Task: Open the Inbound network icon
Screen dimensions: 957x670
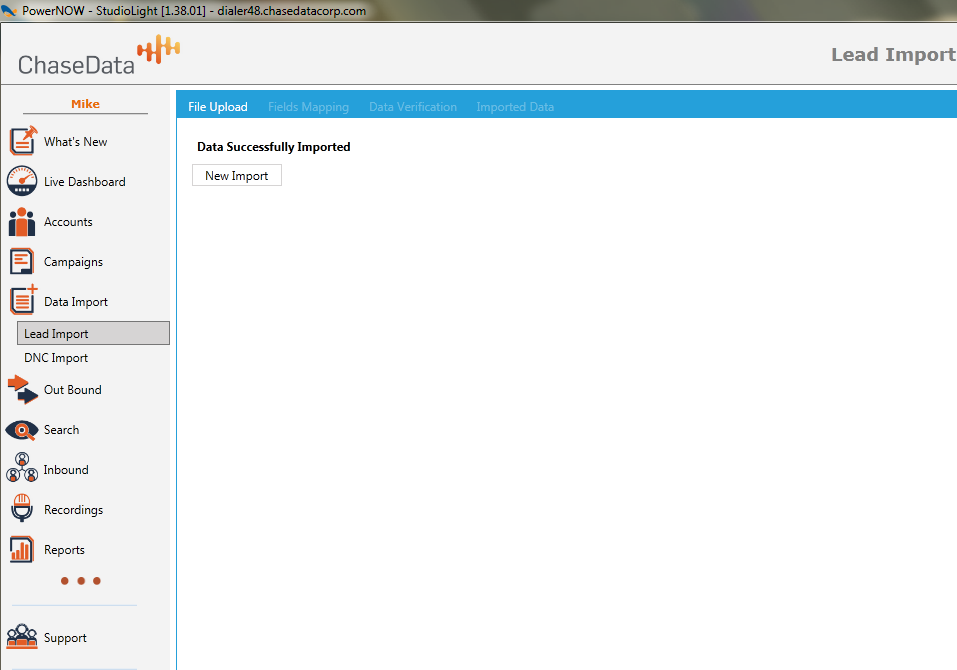Action: [x=22, y=469]
